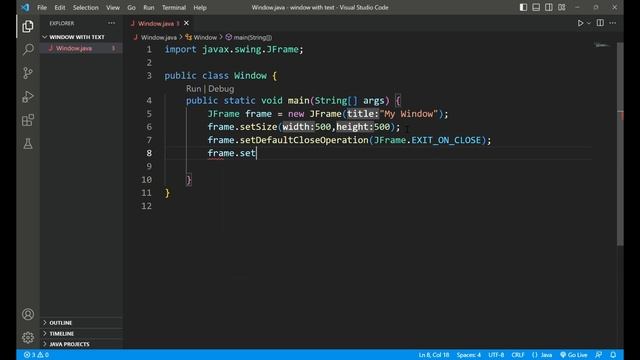Click line number 12 in gutter
Image resolution: width=640 pixels, height=360 pixels.
coord(146,206)
